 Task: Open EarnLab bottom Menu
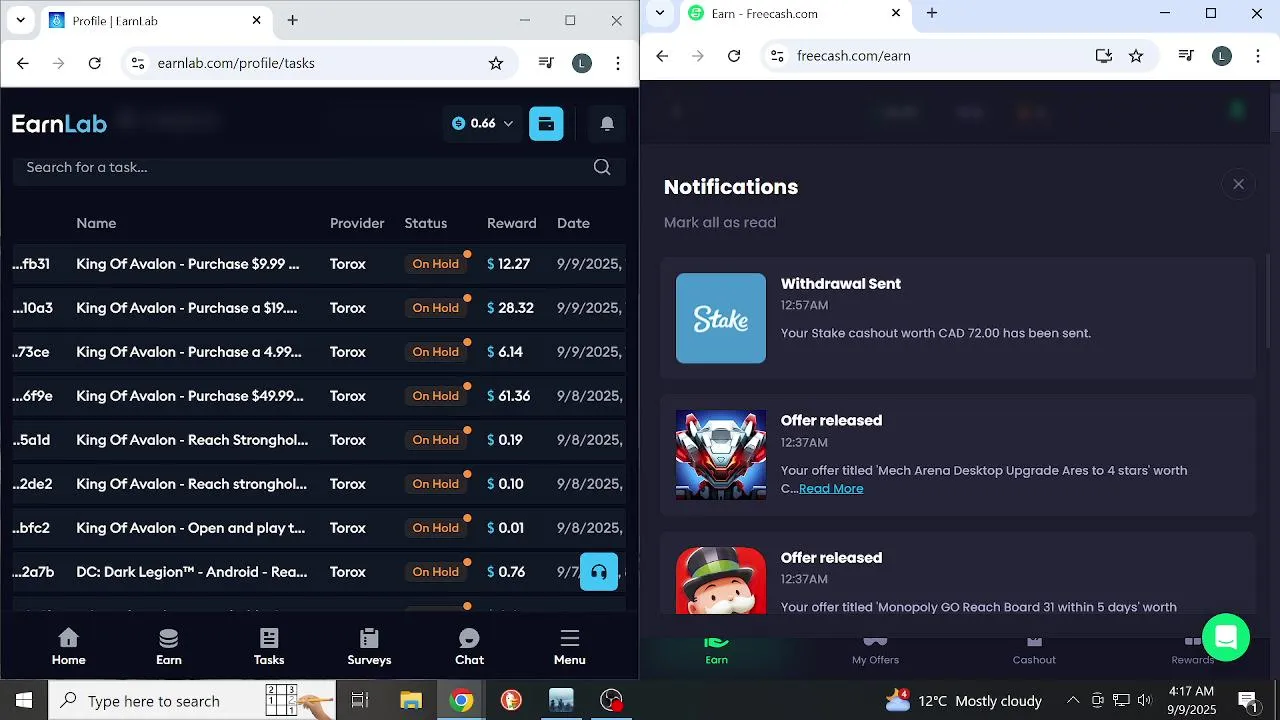tap(570, 647)
